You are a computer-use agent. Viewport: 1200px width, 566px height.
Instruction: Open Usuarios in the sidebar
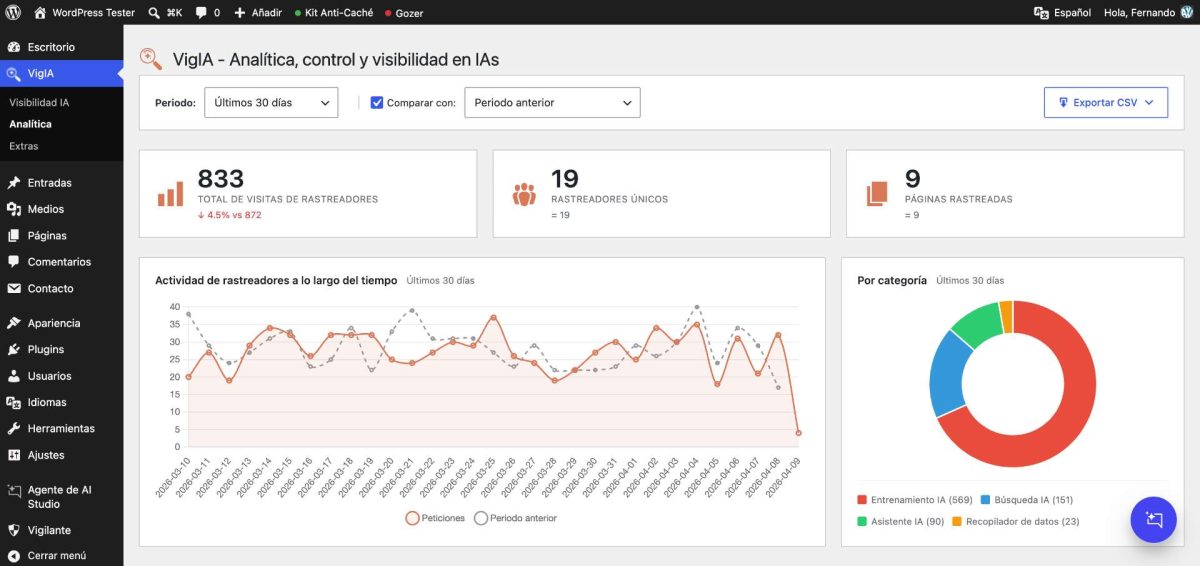coord(61,376)
